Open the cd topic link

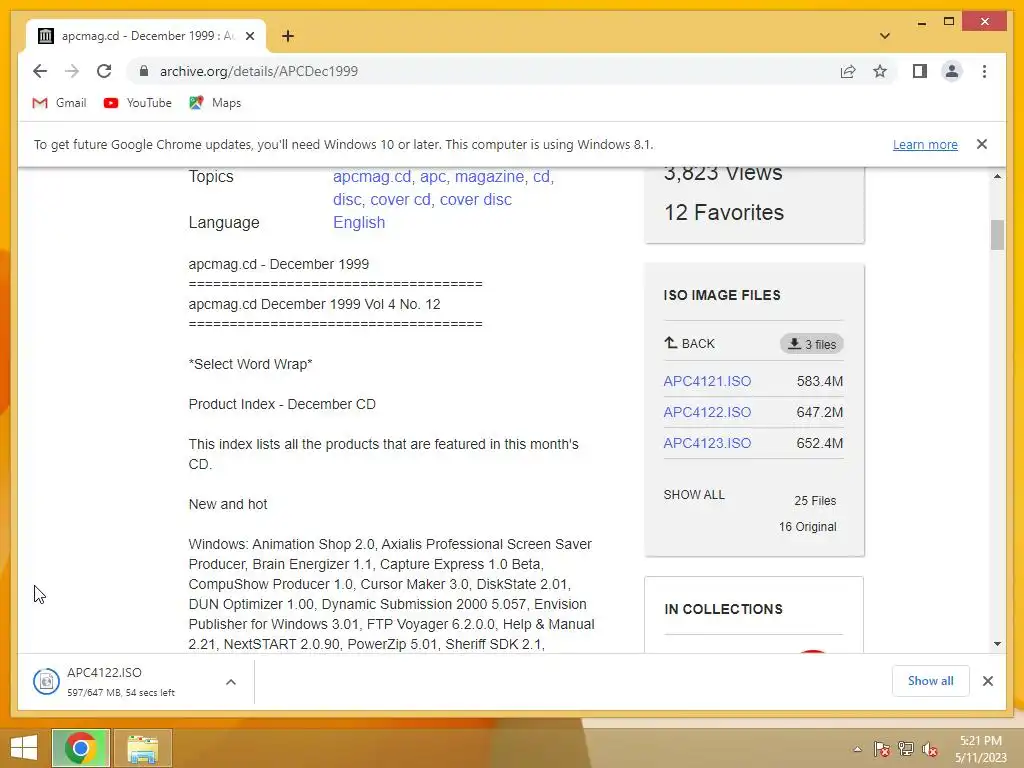click(x=541, y=176)
